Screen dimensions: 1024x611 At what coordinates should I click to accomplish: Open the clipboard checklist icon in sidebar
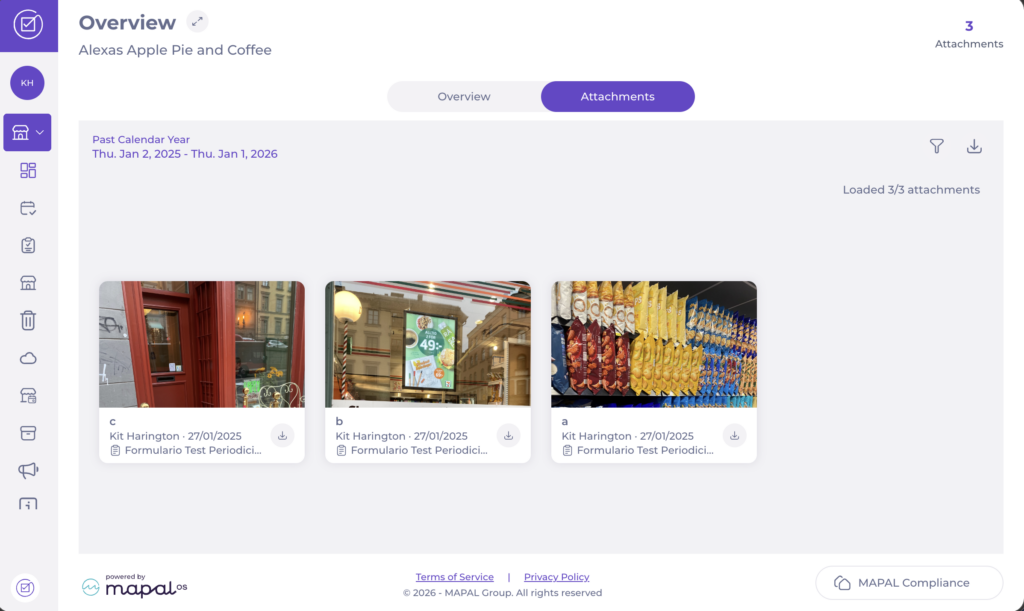28,245
